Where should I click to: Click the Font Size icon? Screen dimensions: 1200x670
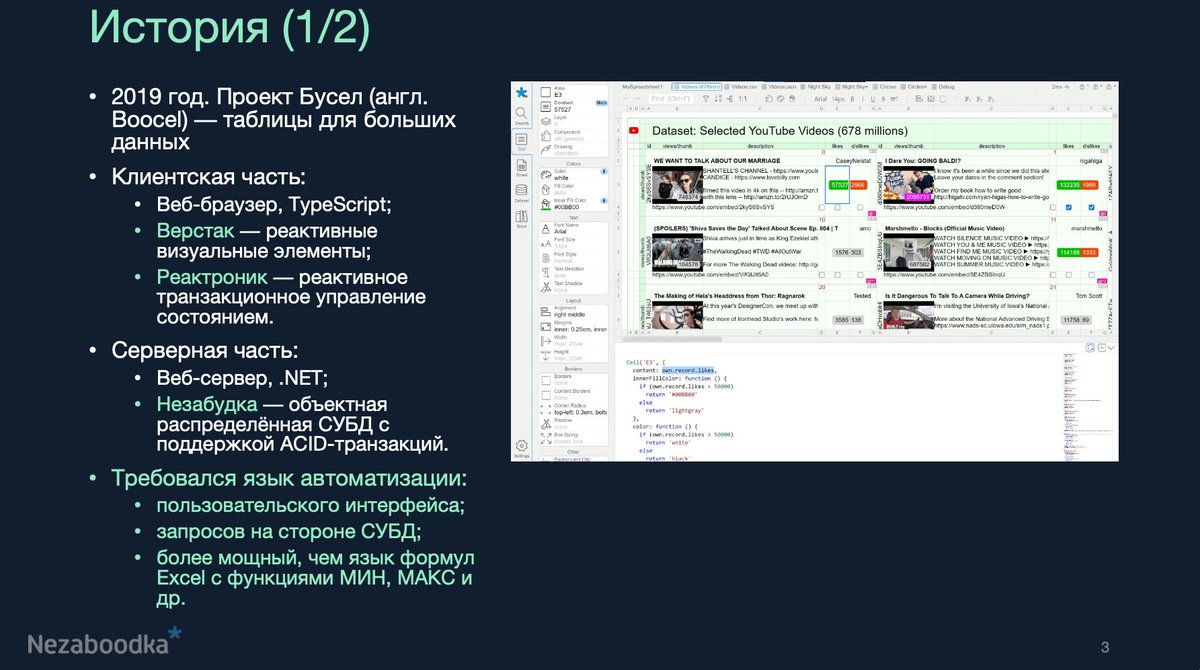point(546,243)
